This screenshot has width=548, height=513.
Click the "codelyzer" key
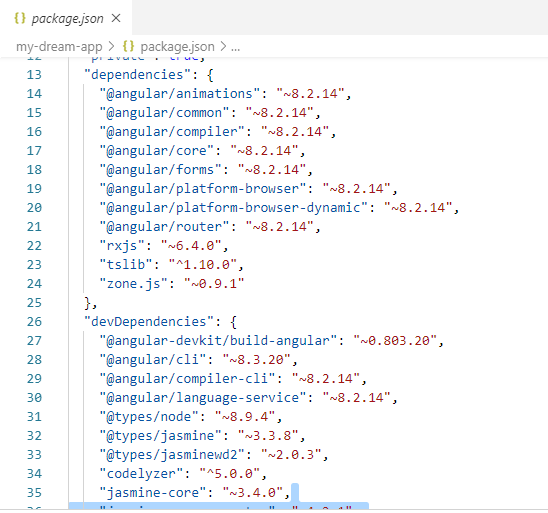point(141,474)
